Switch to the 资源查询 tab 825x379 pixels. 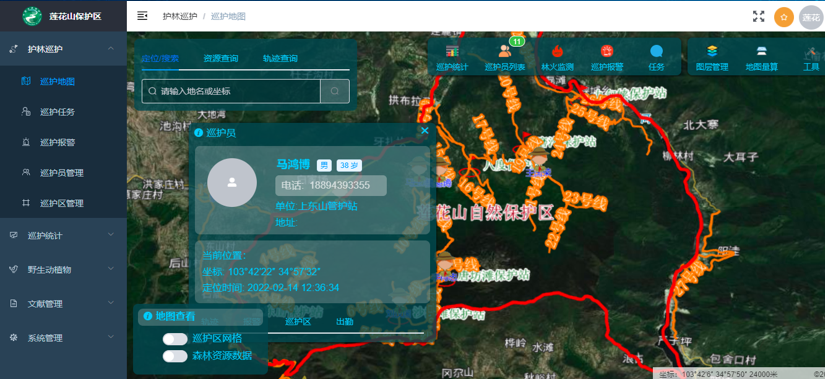coord(221,58)
